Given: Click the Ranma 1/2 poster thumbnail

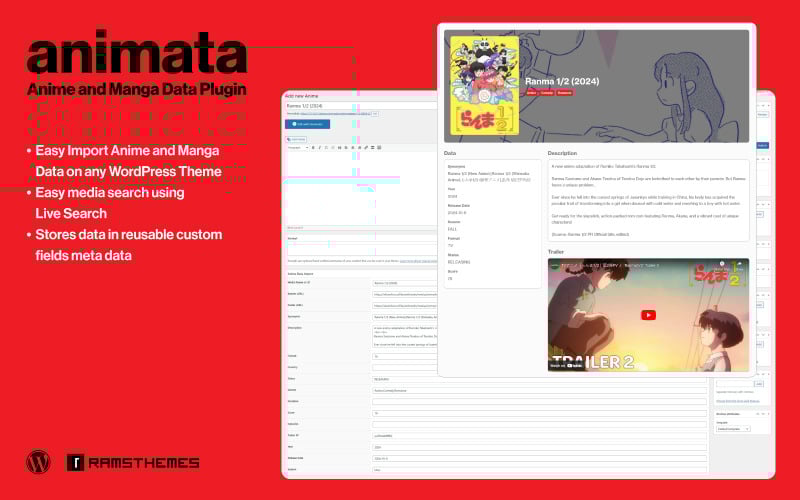Looking at the screenshot, I should [484, 85].
